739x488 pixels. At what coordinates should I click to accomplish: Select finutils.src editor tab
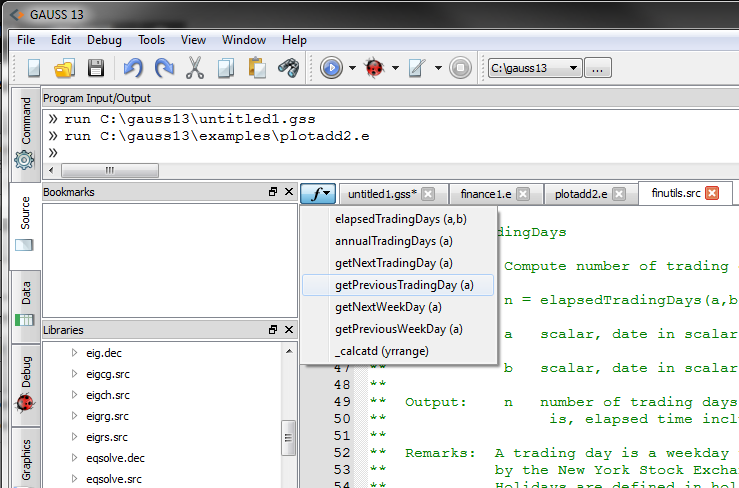[676, 193]
